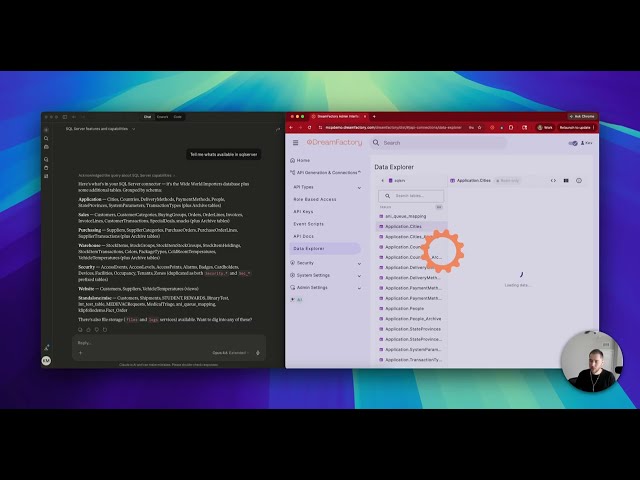Select Application.People table

pyautogui.click(x=411, y=309)
